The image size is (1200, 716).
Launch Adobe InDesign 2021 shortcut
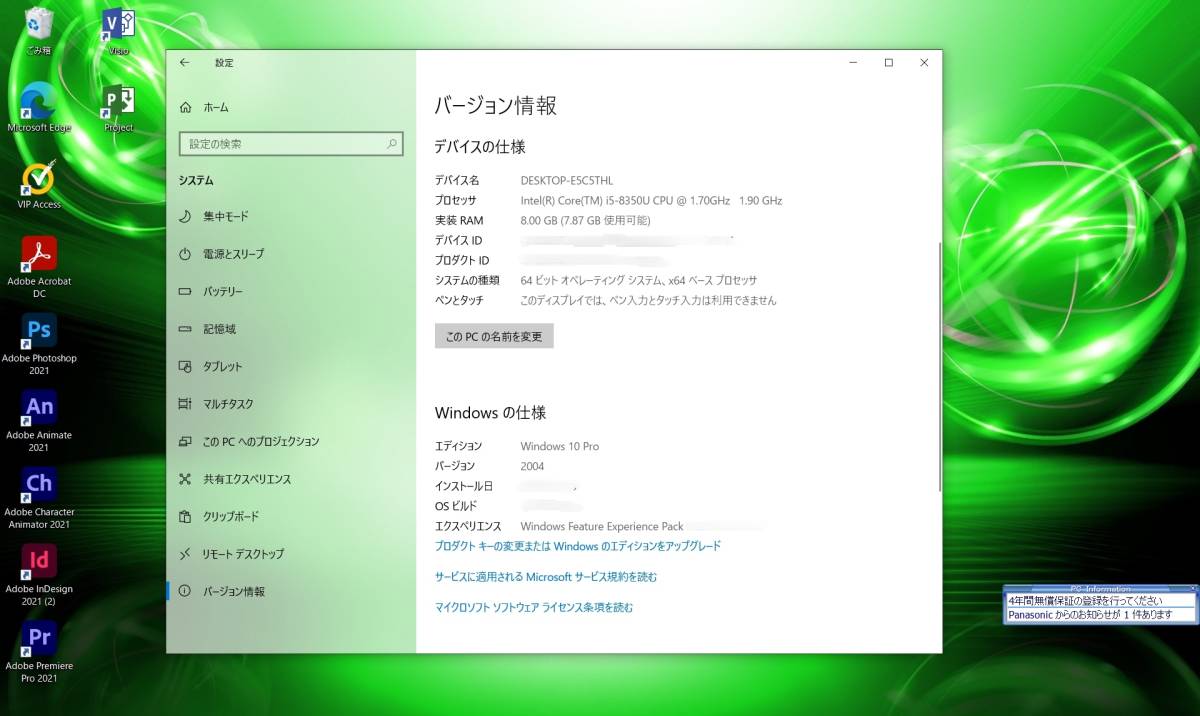click(39, 575)
